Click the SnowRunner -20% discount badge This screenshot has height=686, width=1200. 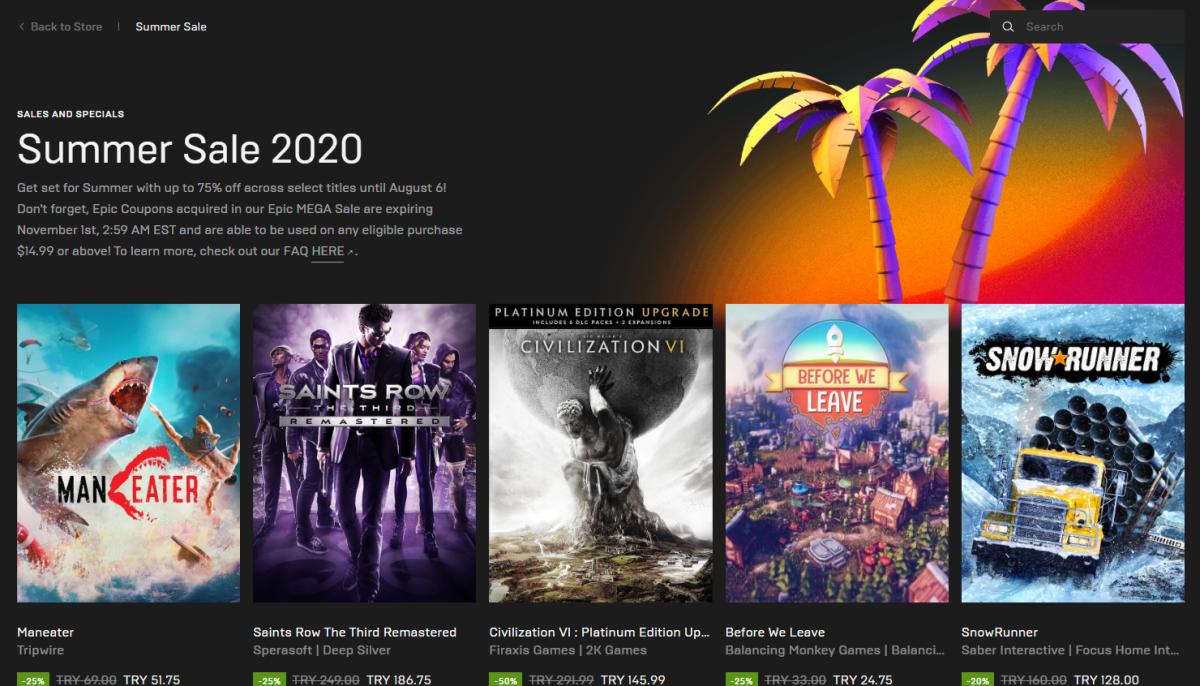click(x=977, y=680)
